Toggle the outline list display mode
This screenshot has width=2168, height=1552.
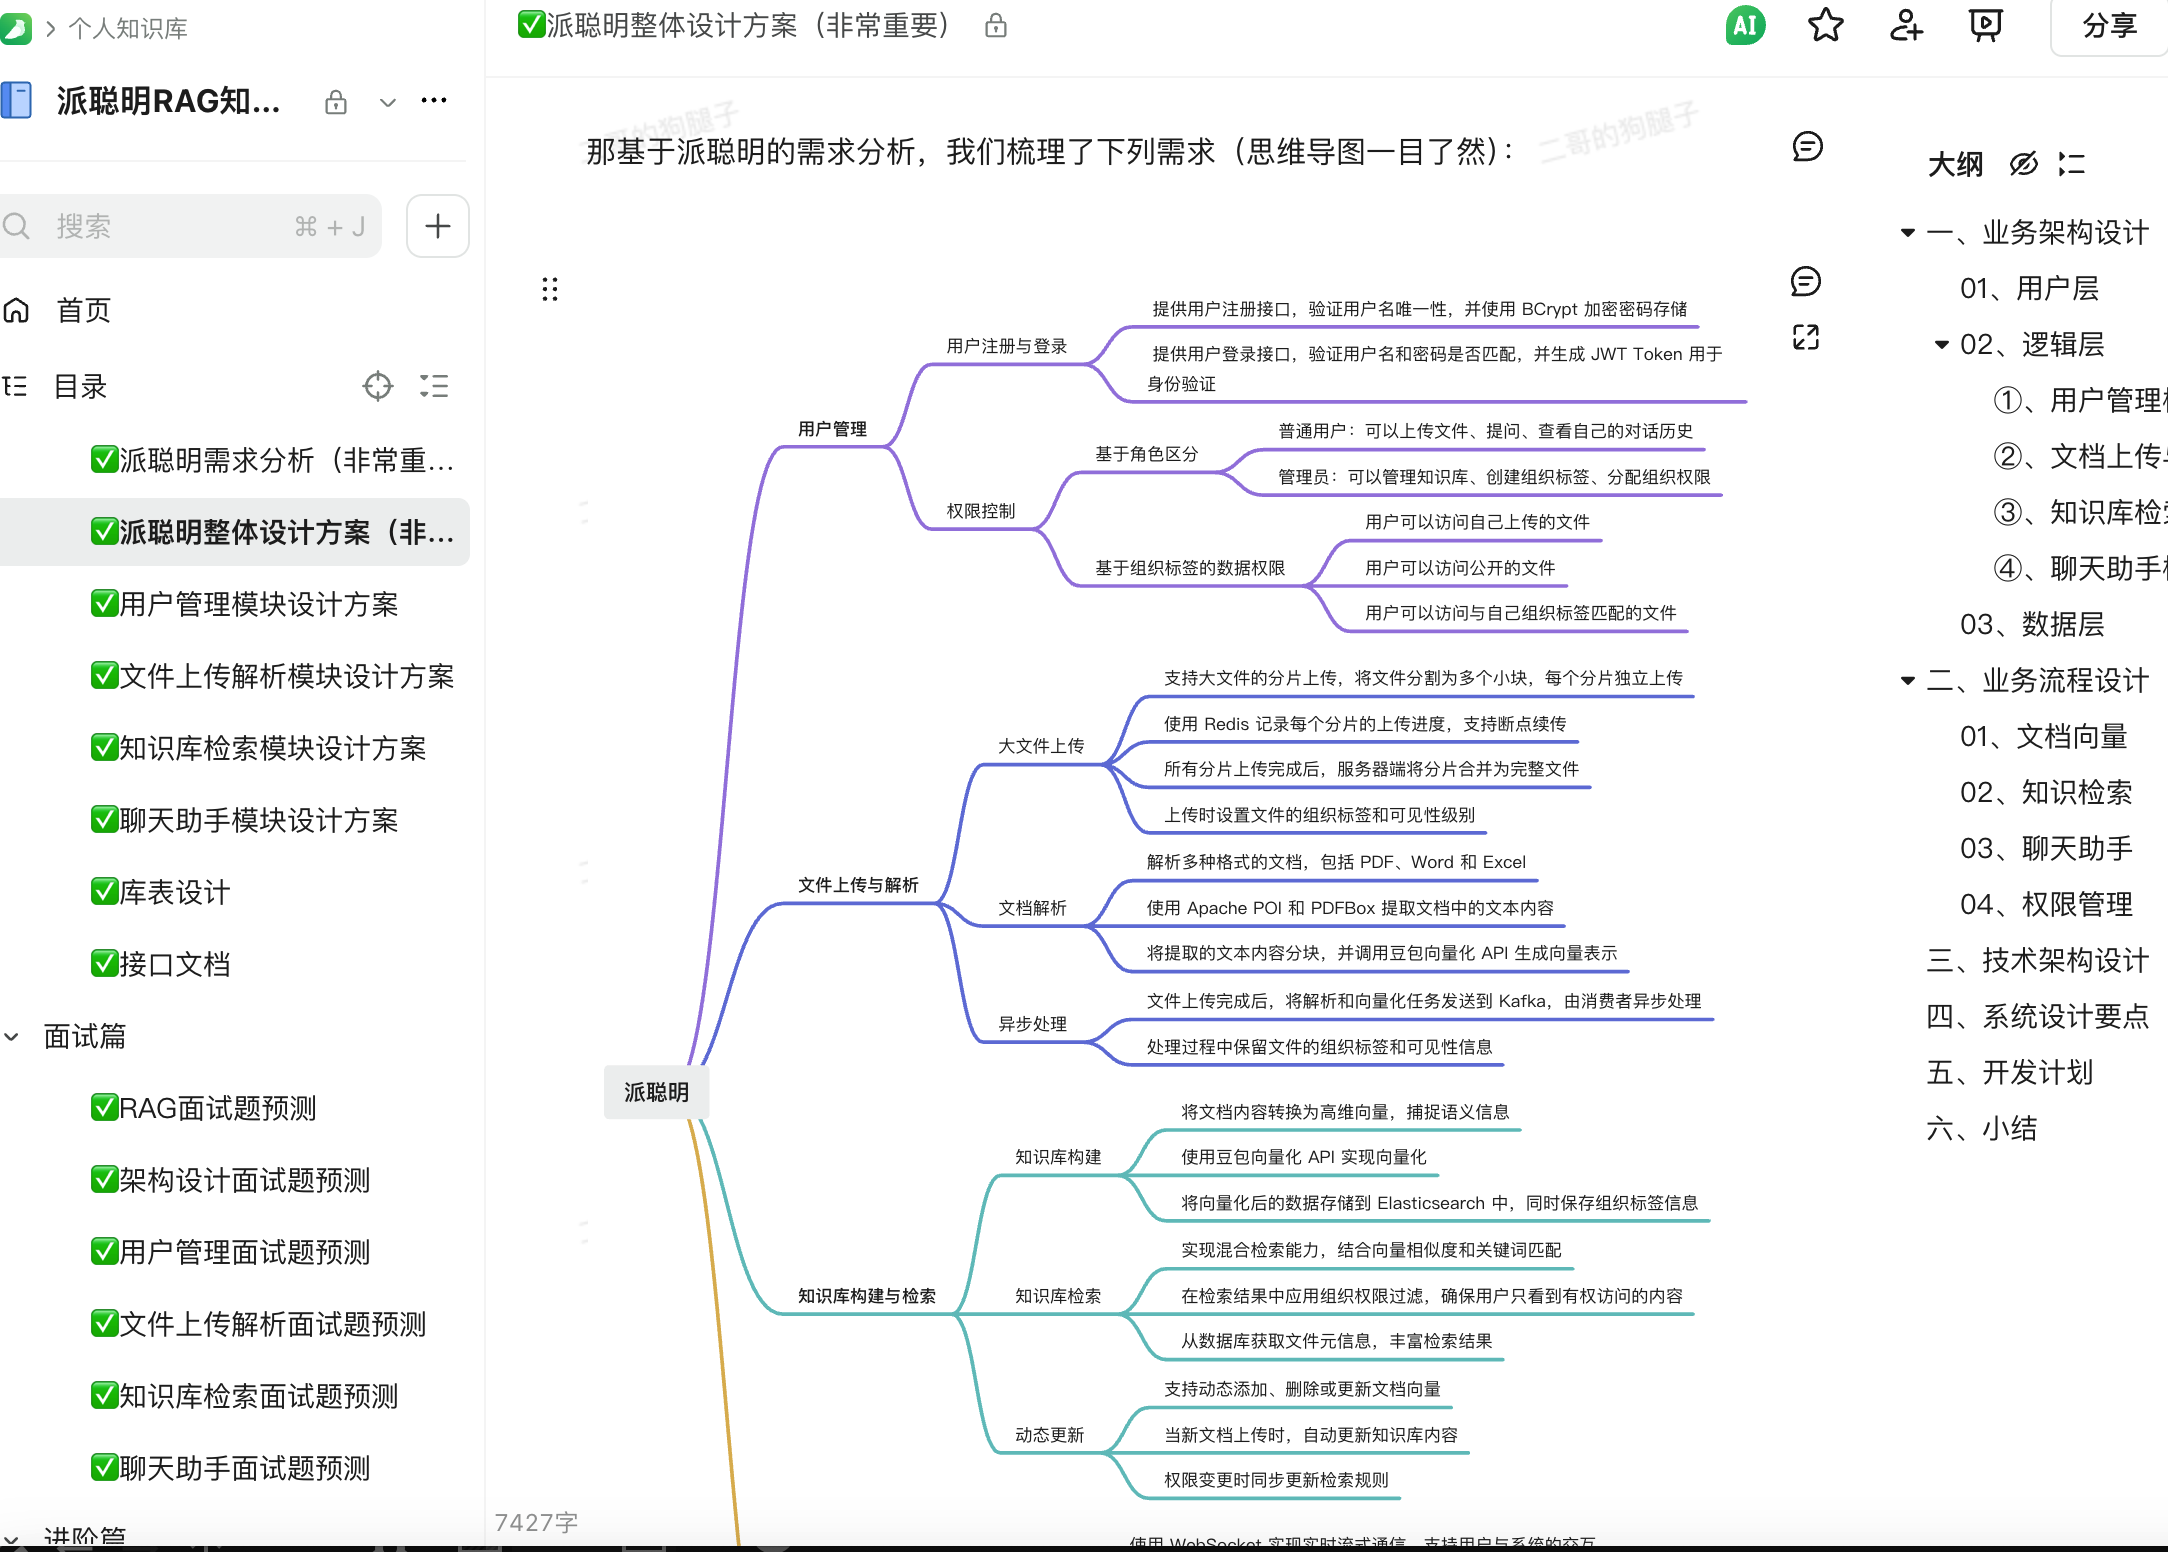2071,164
